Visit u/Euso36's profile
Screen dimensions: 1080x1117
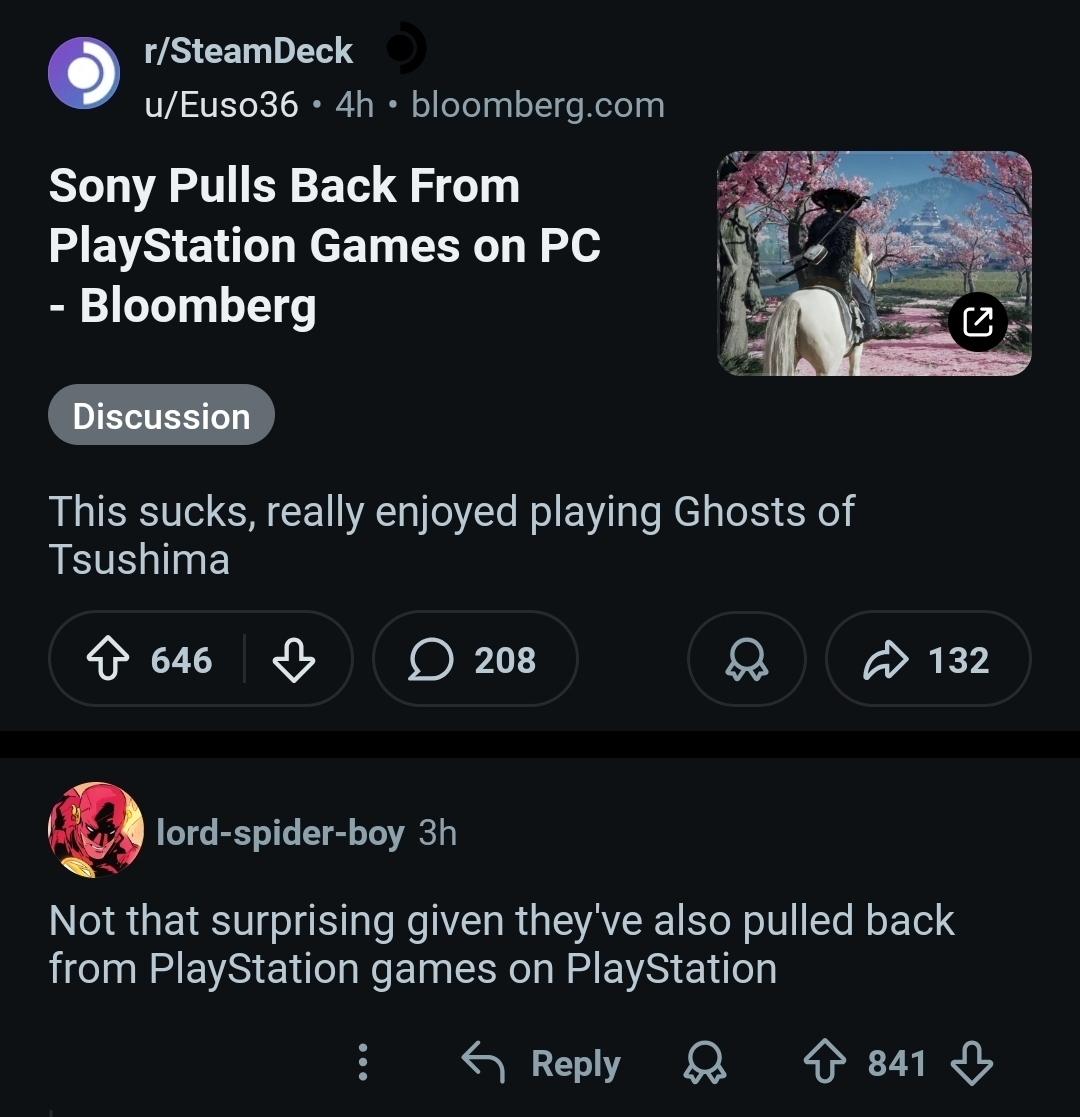(x=221, y=105)
